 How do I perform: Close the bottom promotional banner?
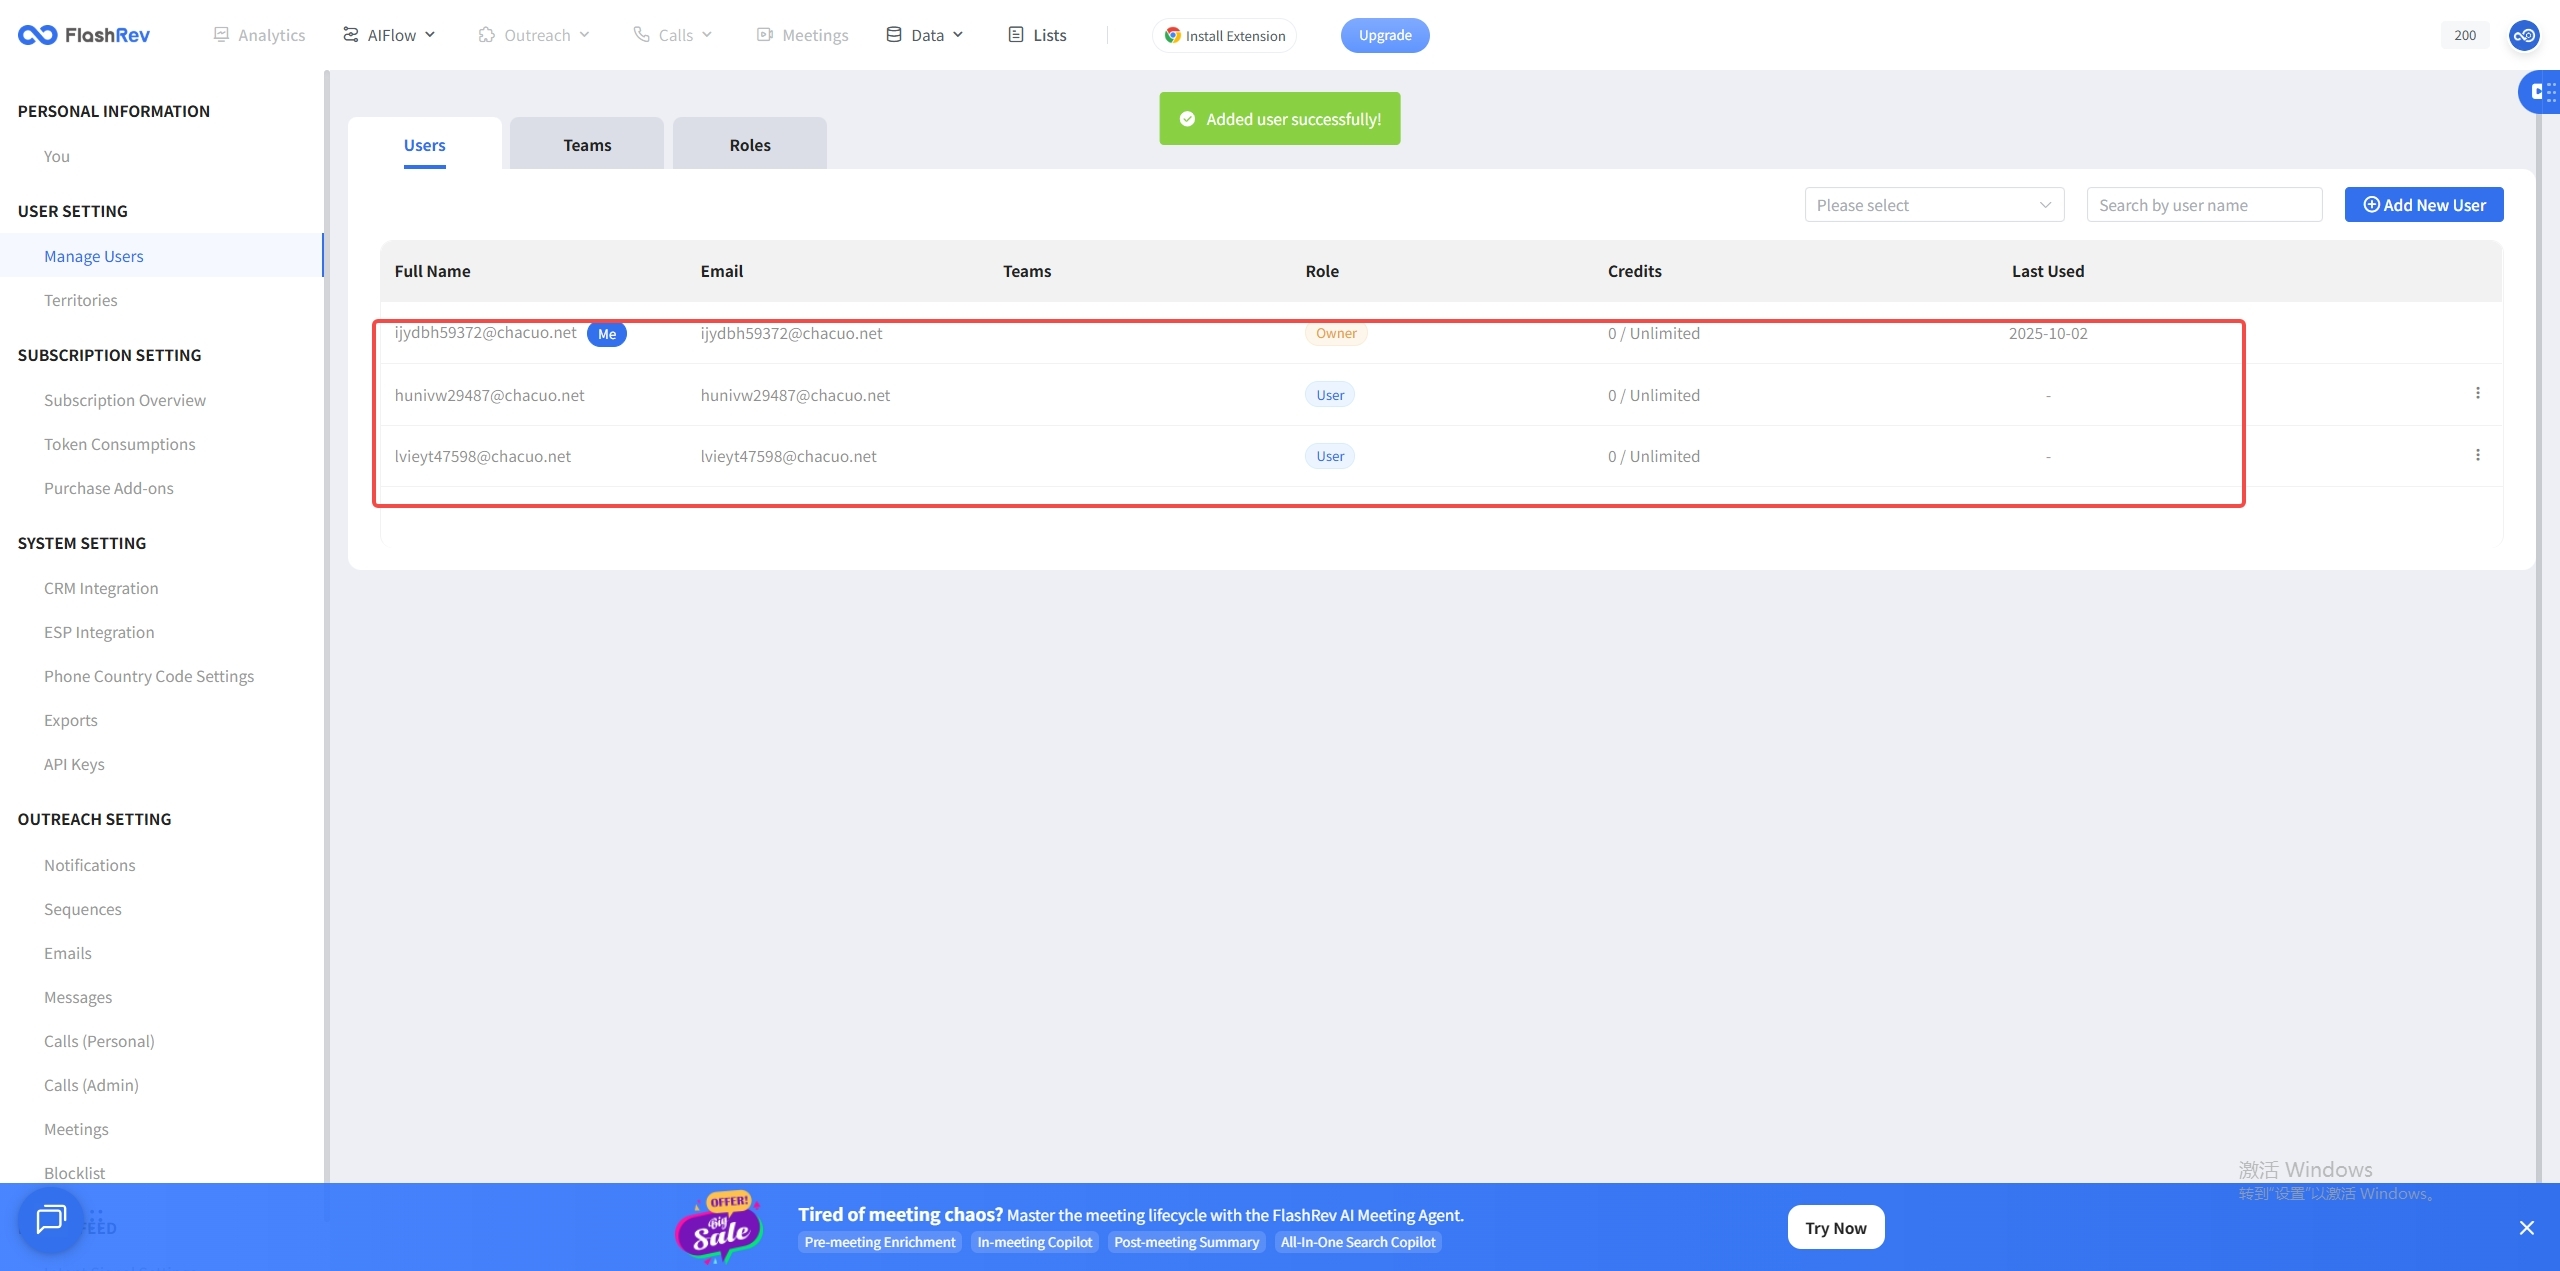(2526, 1228)
